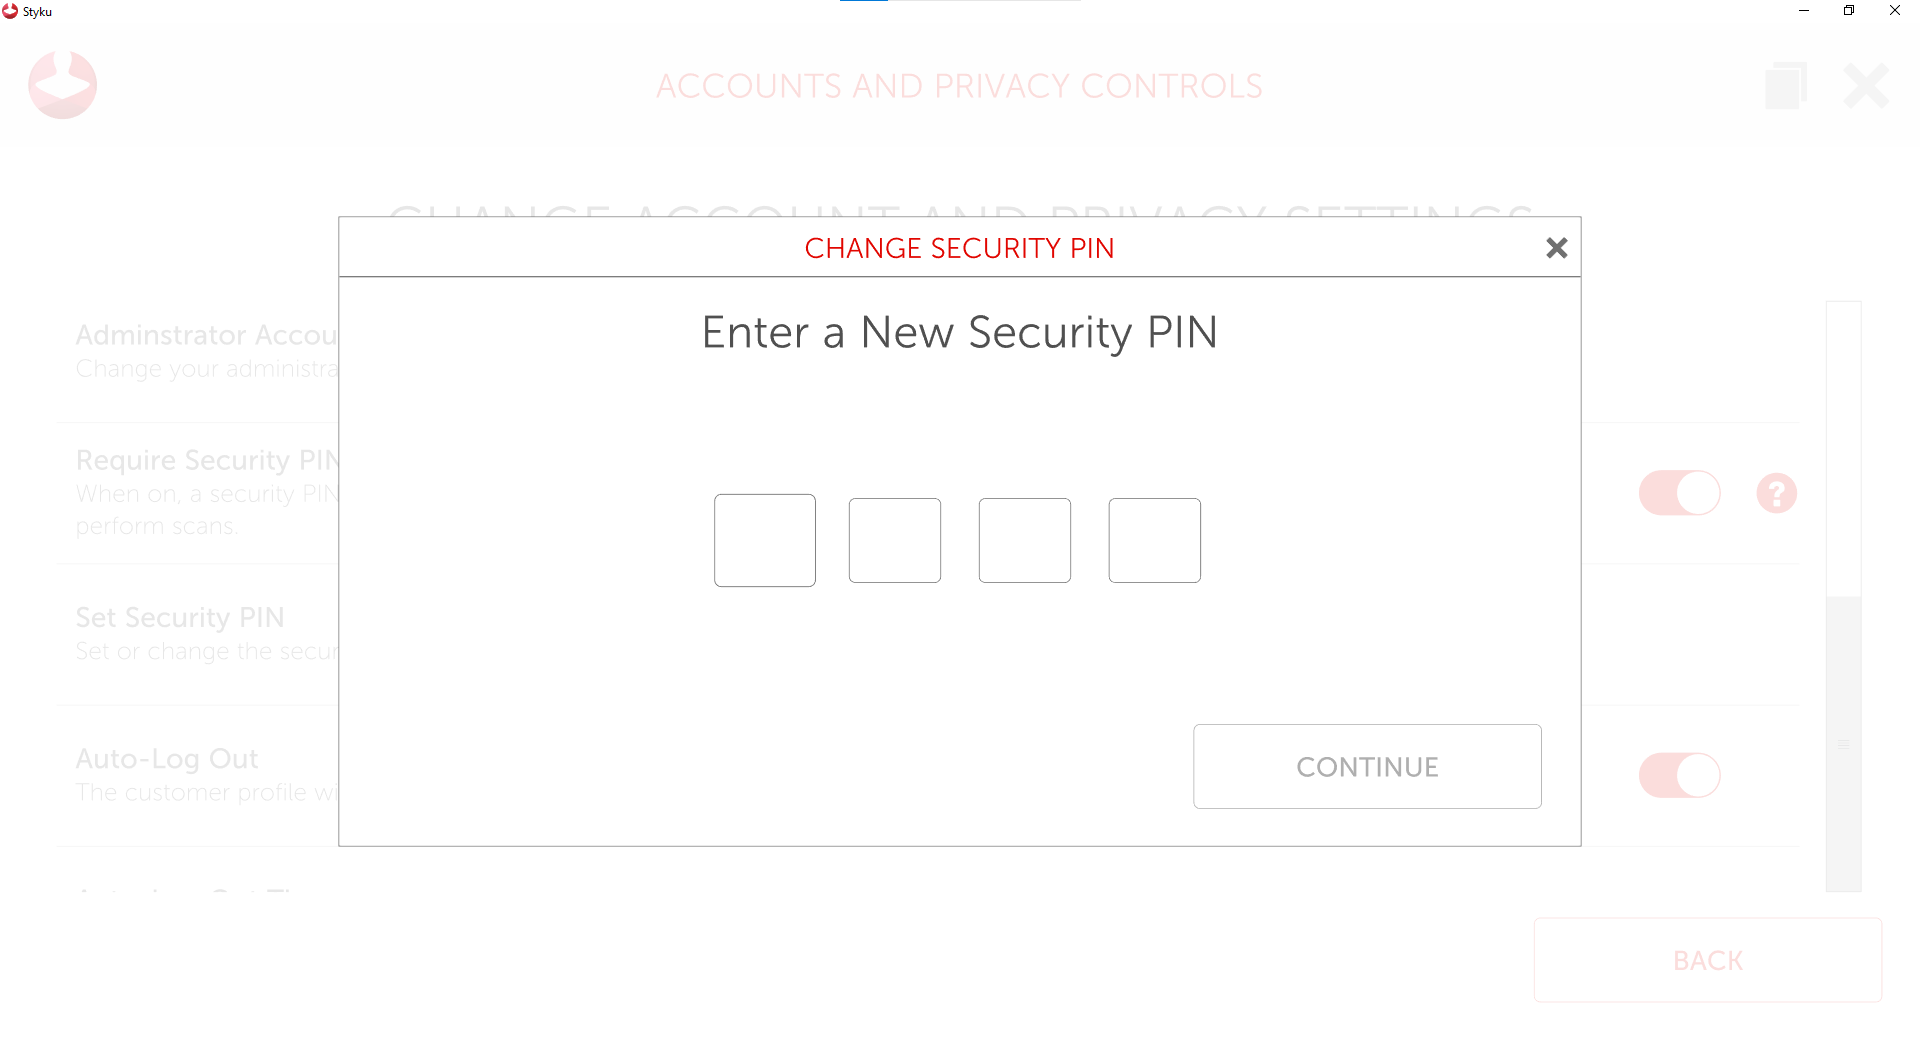
Task: Select the third PIN digit box
Action: (1025, 540)
